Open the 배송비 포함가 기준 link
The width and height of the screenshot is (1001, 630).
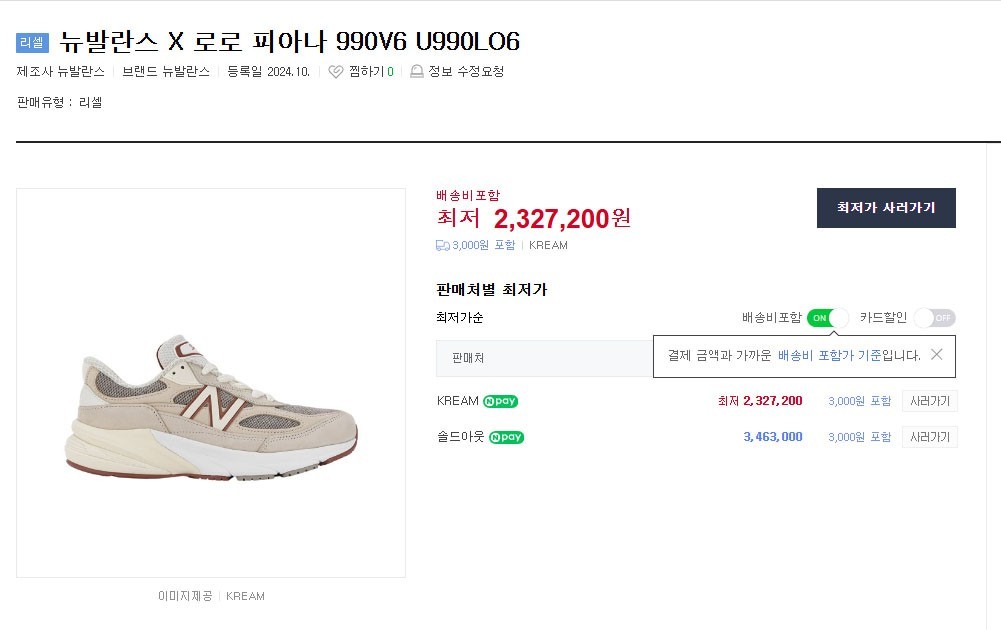[829, 355]
